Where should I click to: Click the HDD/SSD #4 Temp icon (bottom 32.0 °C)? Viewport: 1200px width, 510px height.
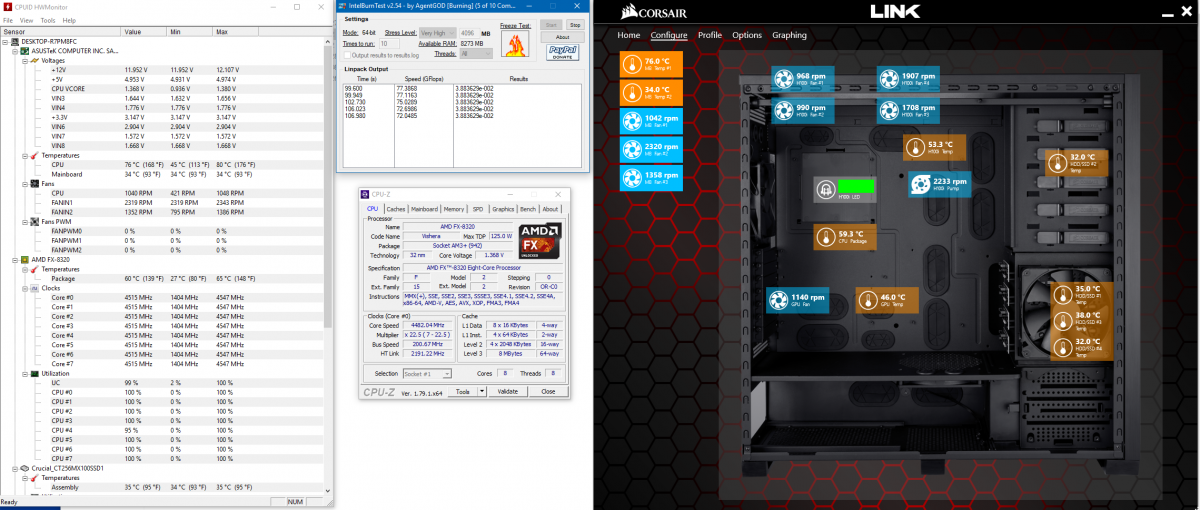click(x=1064, y=347)
